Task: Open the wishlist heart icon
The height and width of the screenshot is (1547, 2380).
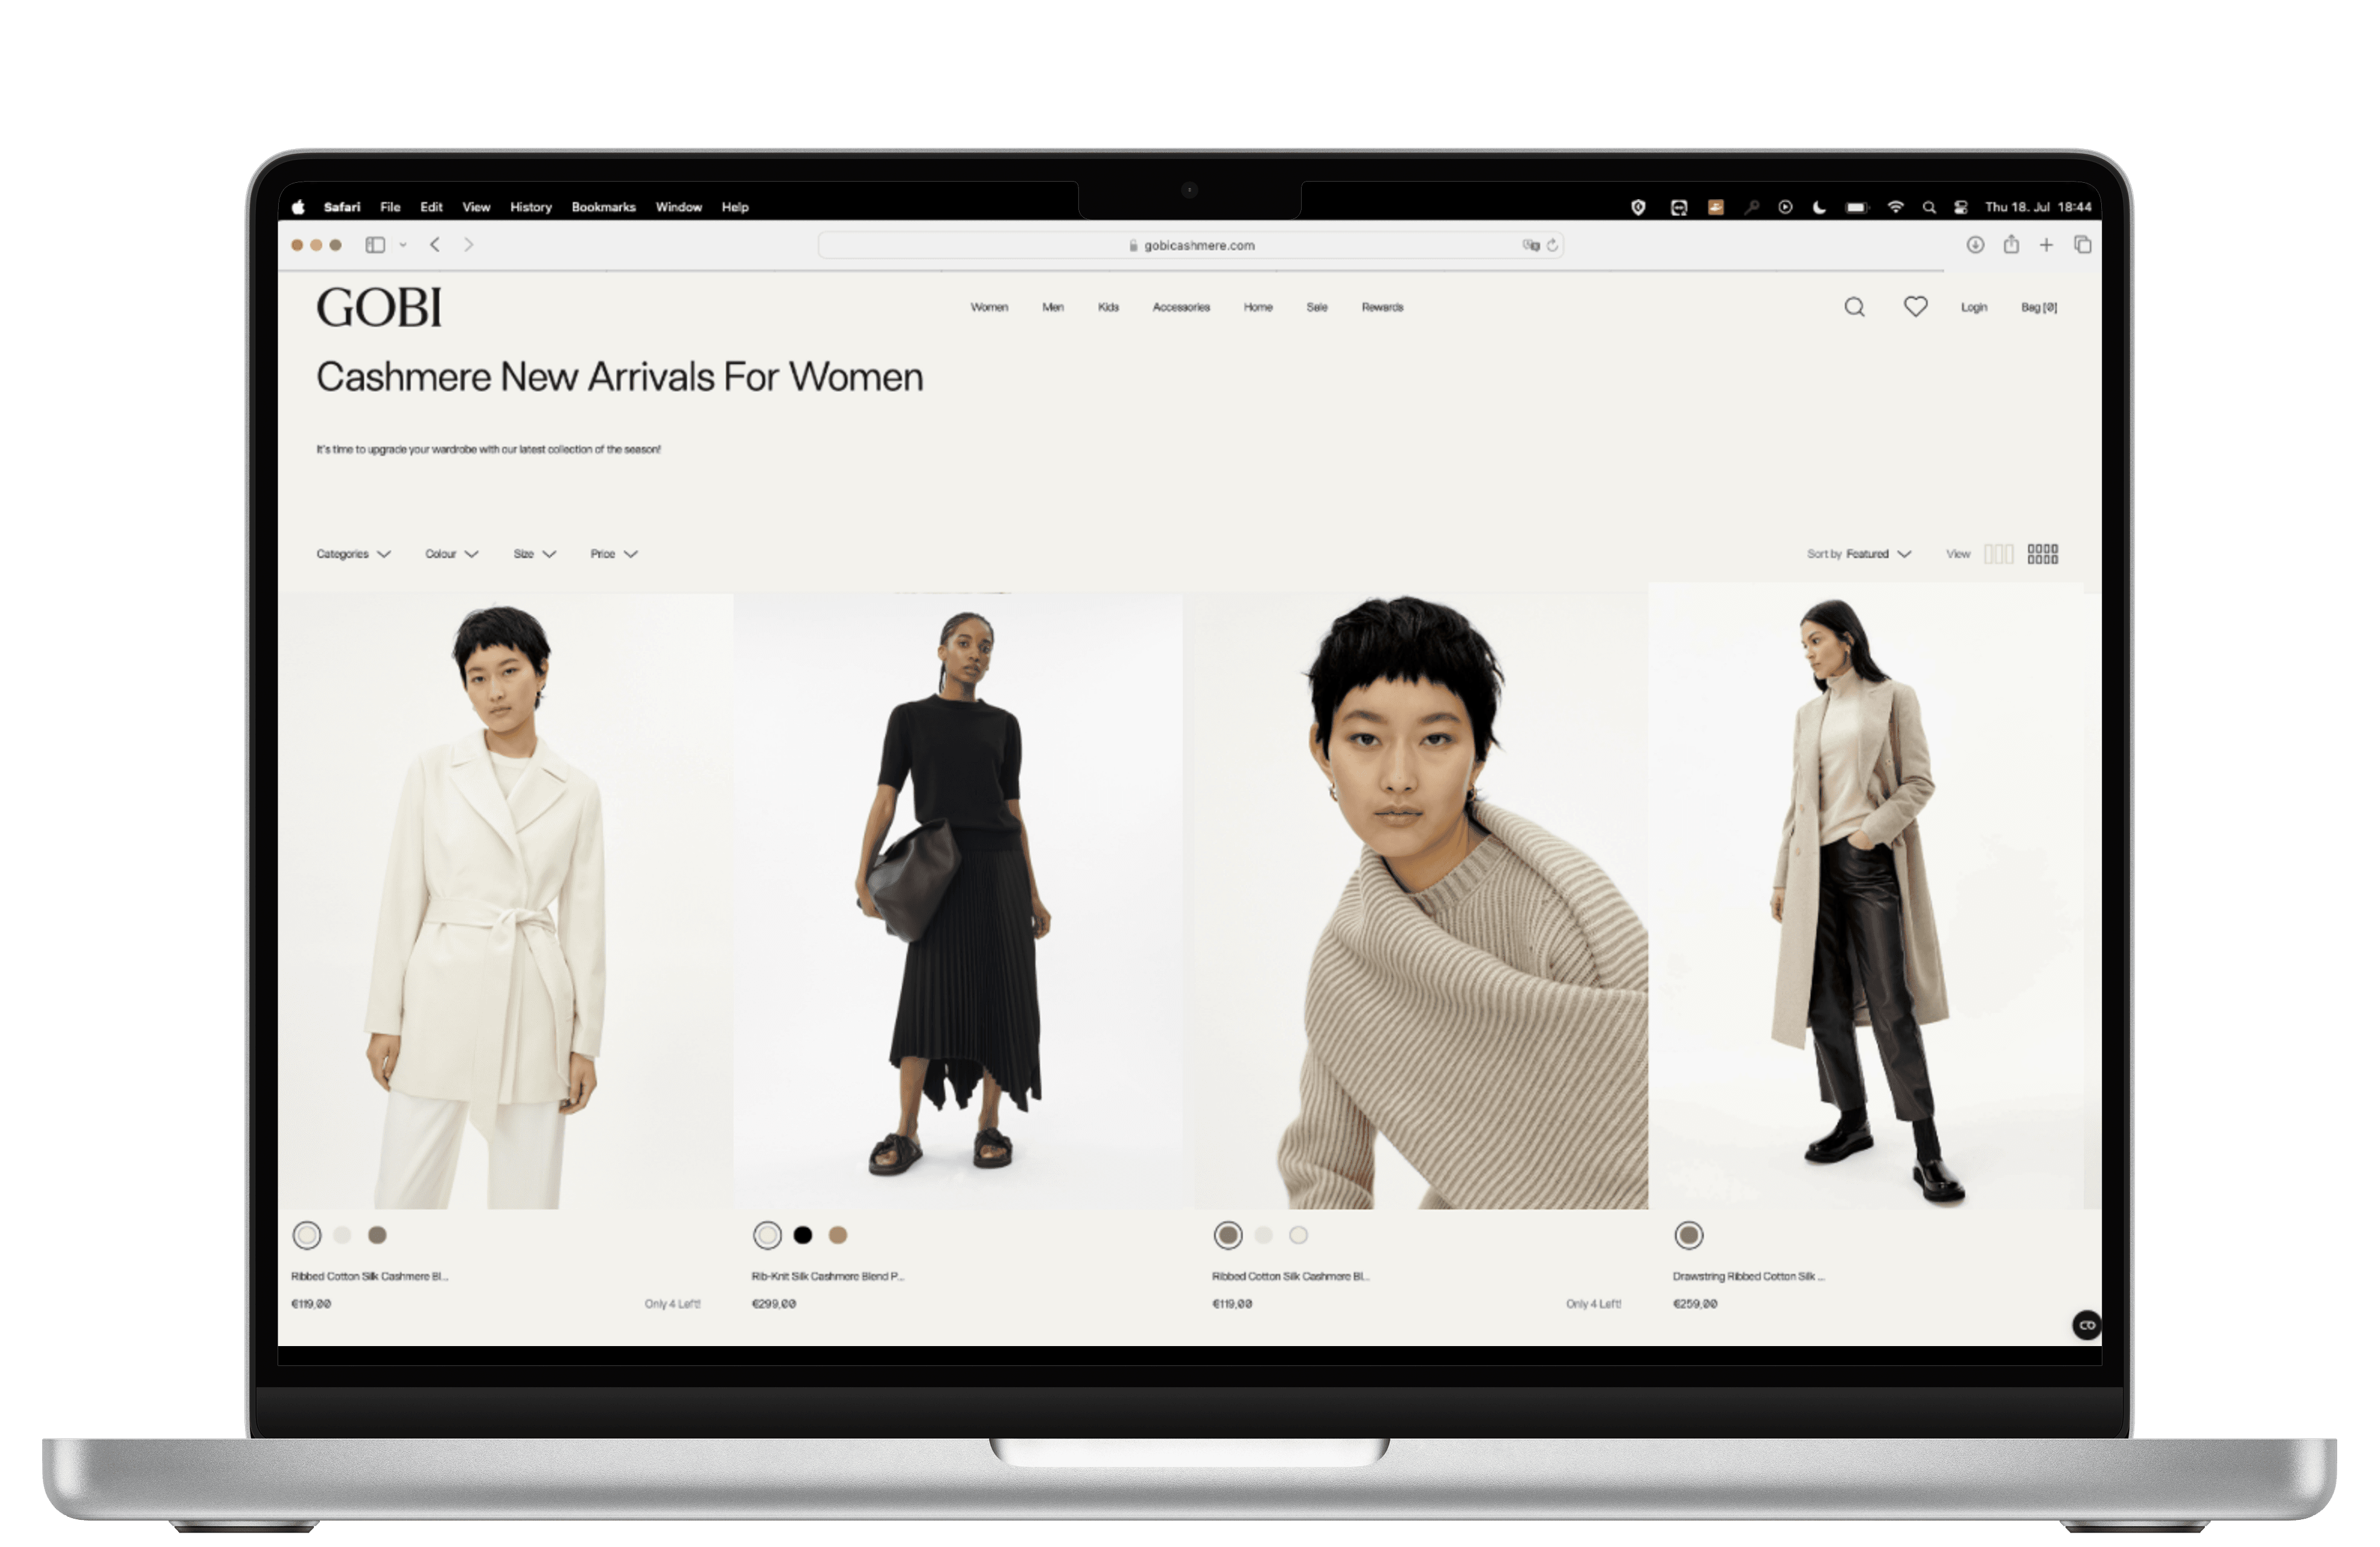Action: (1915, 307)
